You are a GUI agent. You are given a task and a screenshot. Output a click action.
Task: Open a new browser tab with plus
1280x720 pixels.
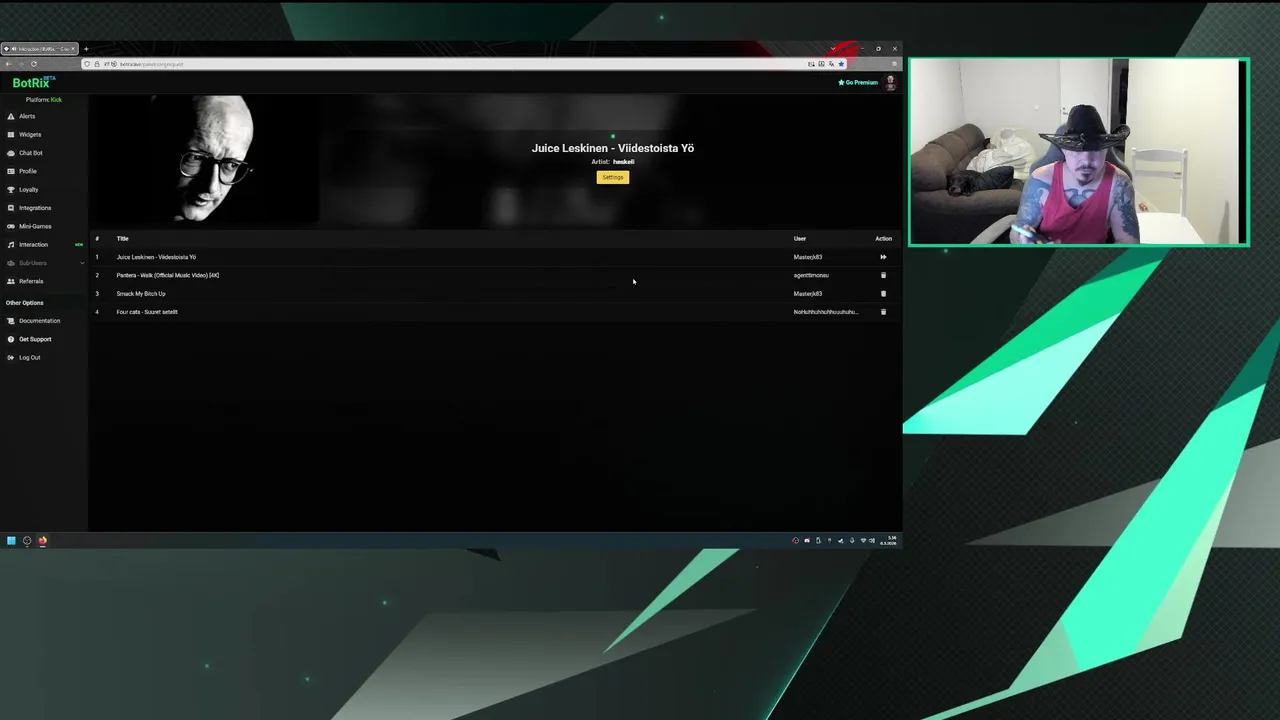point(86,49)
